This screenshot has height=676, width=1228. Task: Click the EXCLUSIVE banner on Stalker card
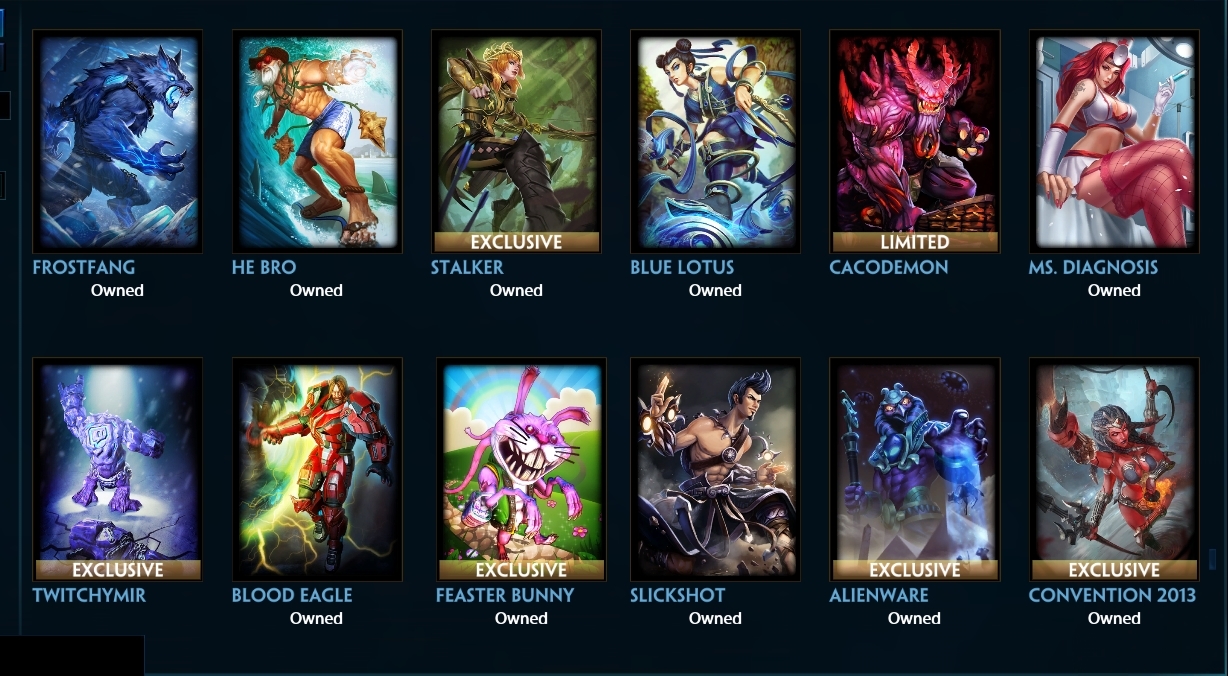pyautogui.click(x=516, y=242)
